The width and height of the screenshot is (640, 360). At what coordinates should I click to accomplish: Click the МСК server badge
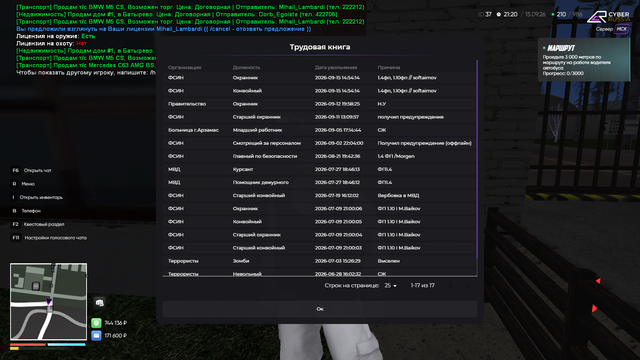click(622, 29)
